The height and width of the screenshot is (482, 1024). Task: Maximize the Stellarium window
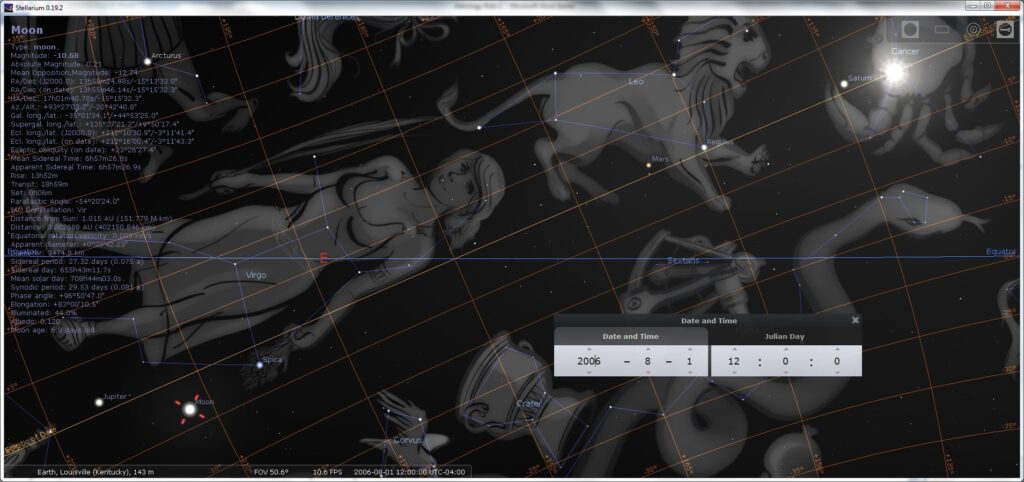click(988, 6)
